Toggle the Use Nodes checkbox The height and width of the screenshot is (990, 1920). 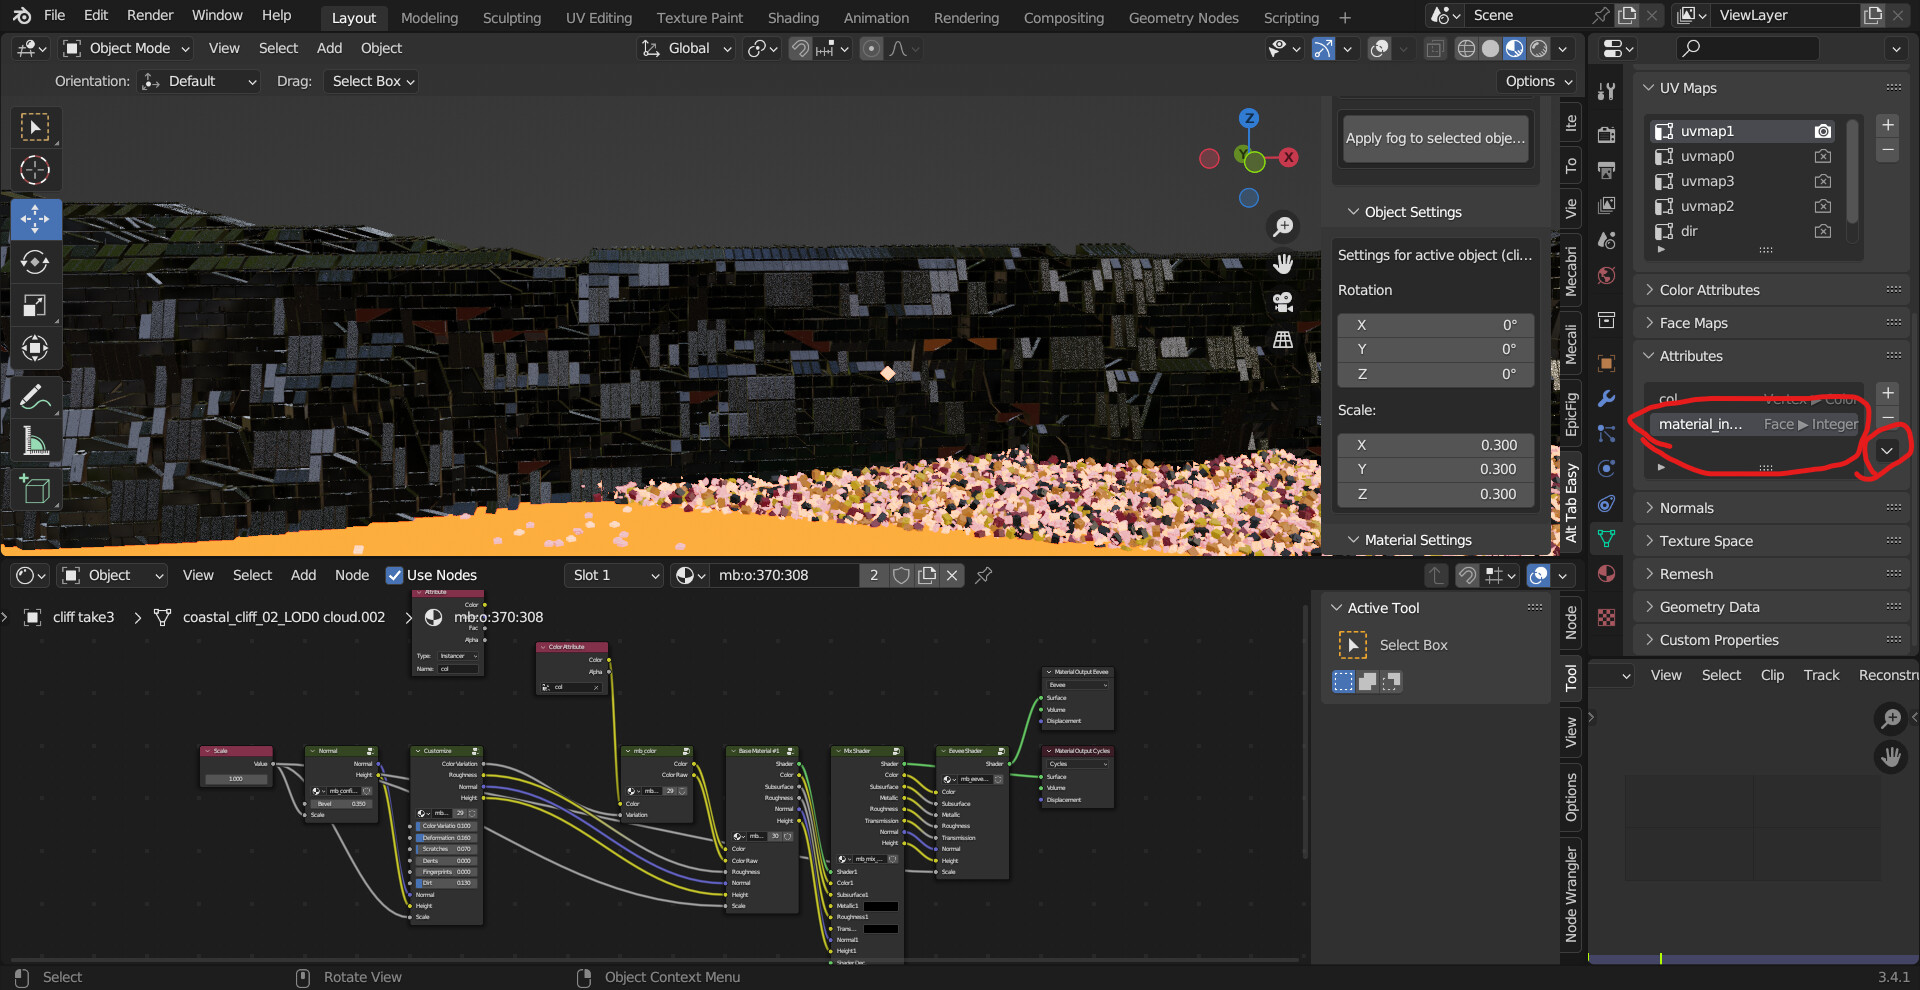click(394, 575)
